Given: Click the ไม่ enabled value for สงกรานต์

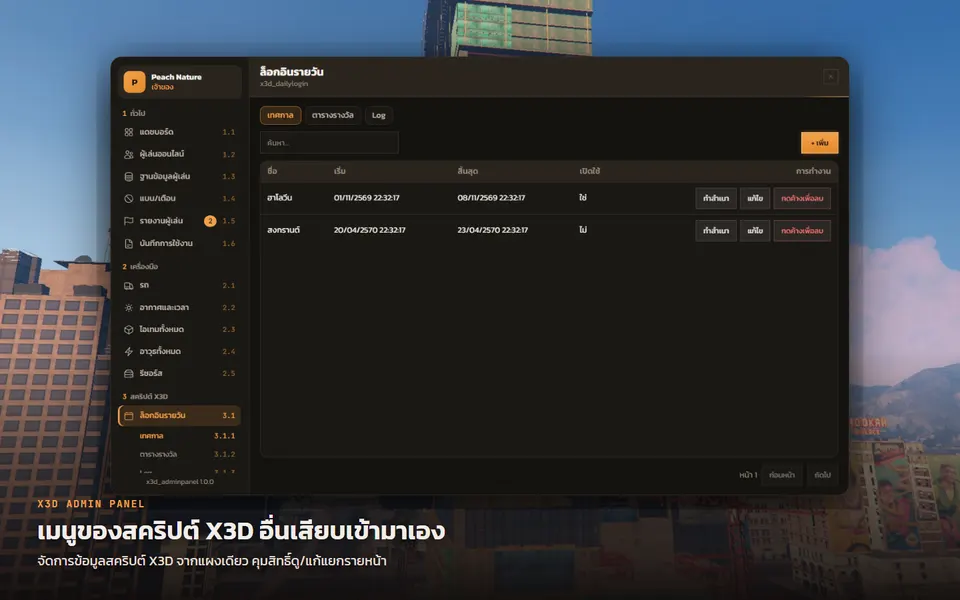Looking at the screenshot, I should [583, 230].
